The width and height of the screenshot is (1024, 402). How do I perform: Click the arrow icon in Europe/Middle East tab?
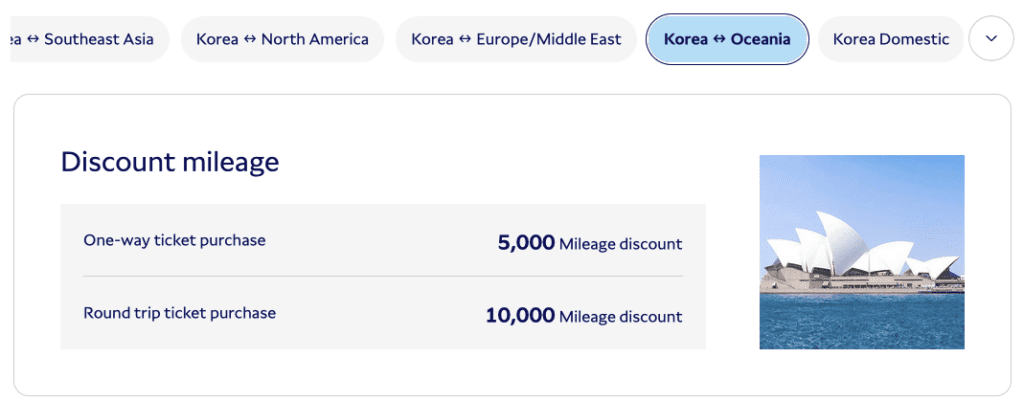click(x=465, y=40)
